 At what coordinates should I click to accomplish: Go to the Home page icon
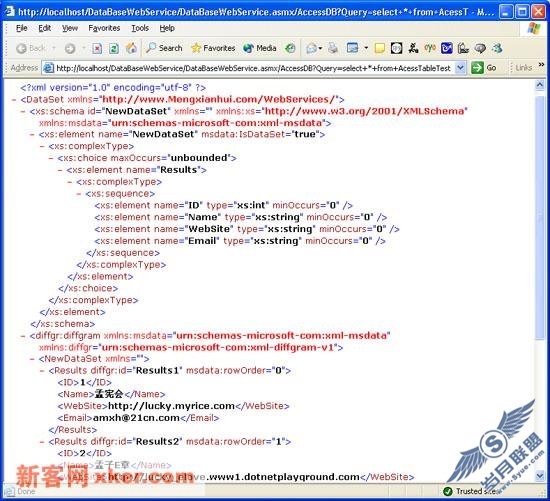(x=132, y=48)
